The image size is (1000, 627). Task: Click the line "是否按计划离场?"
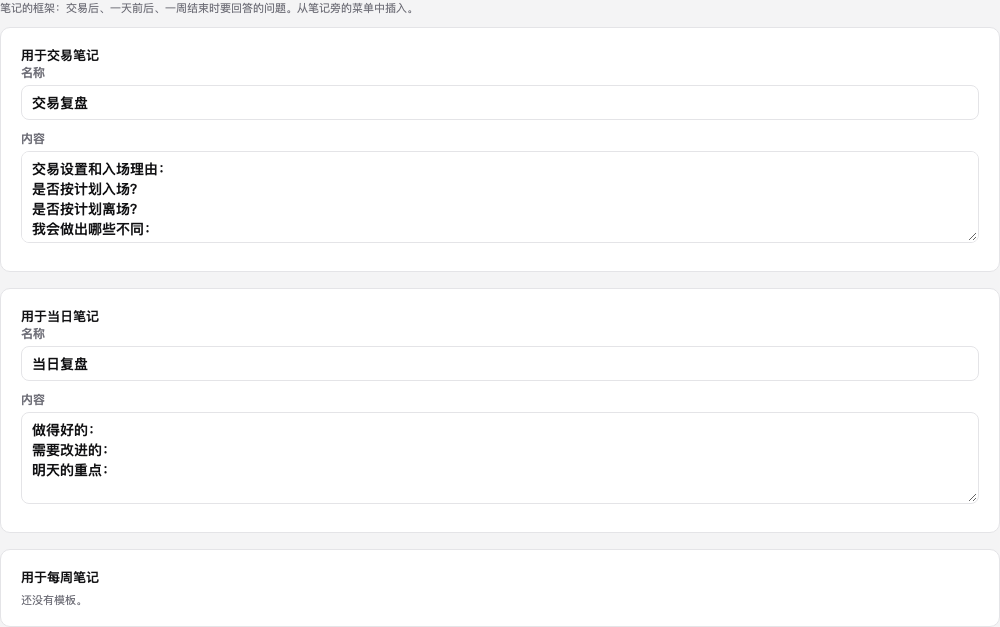pyautogui.click(x=85, y=209)
